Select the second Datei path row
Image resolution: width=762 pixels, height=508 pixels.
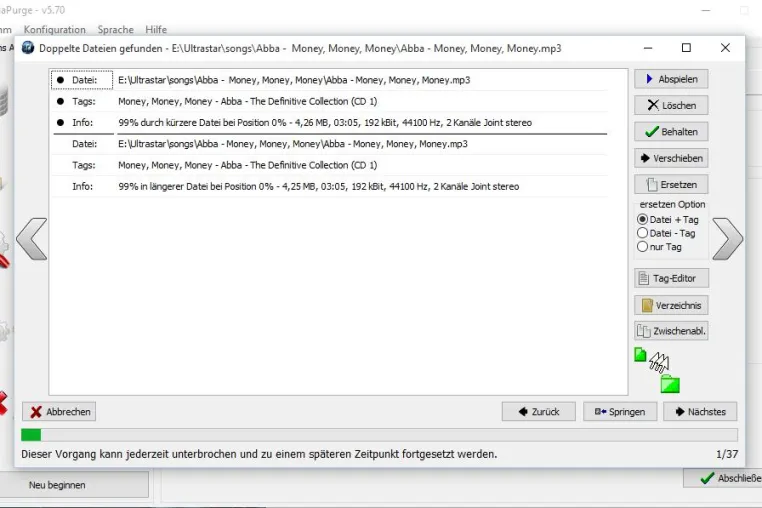coord(330,144)
